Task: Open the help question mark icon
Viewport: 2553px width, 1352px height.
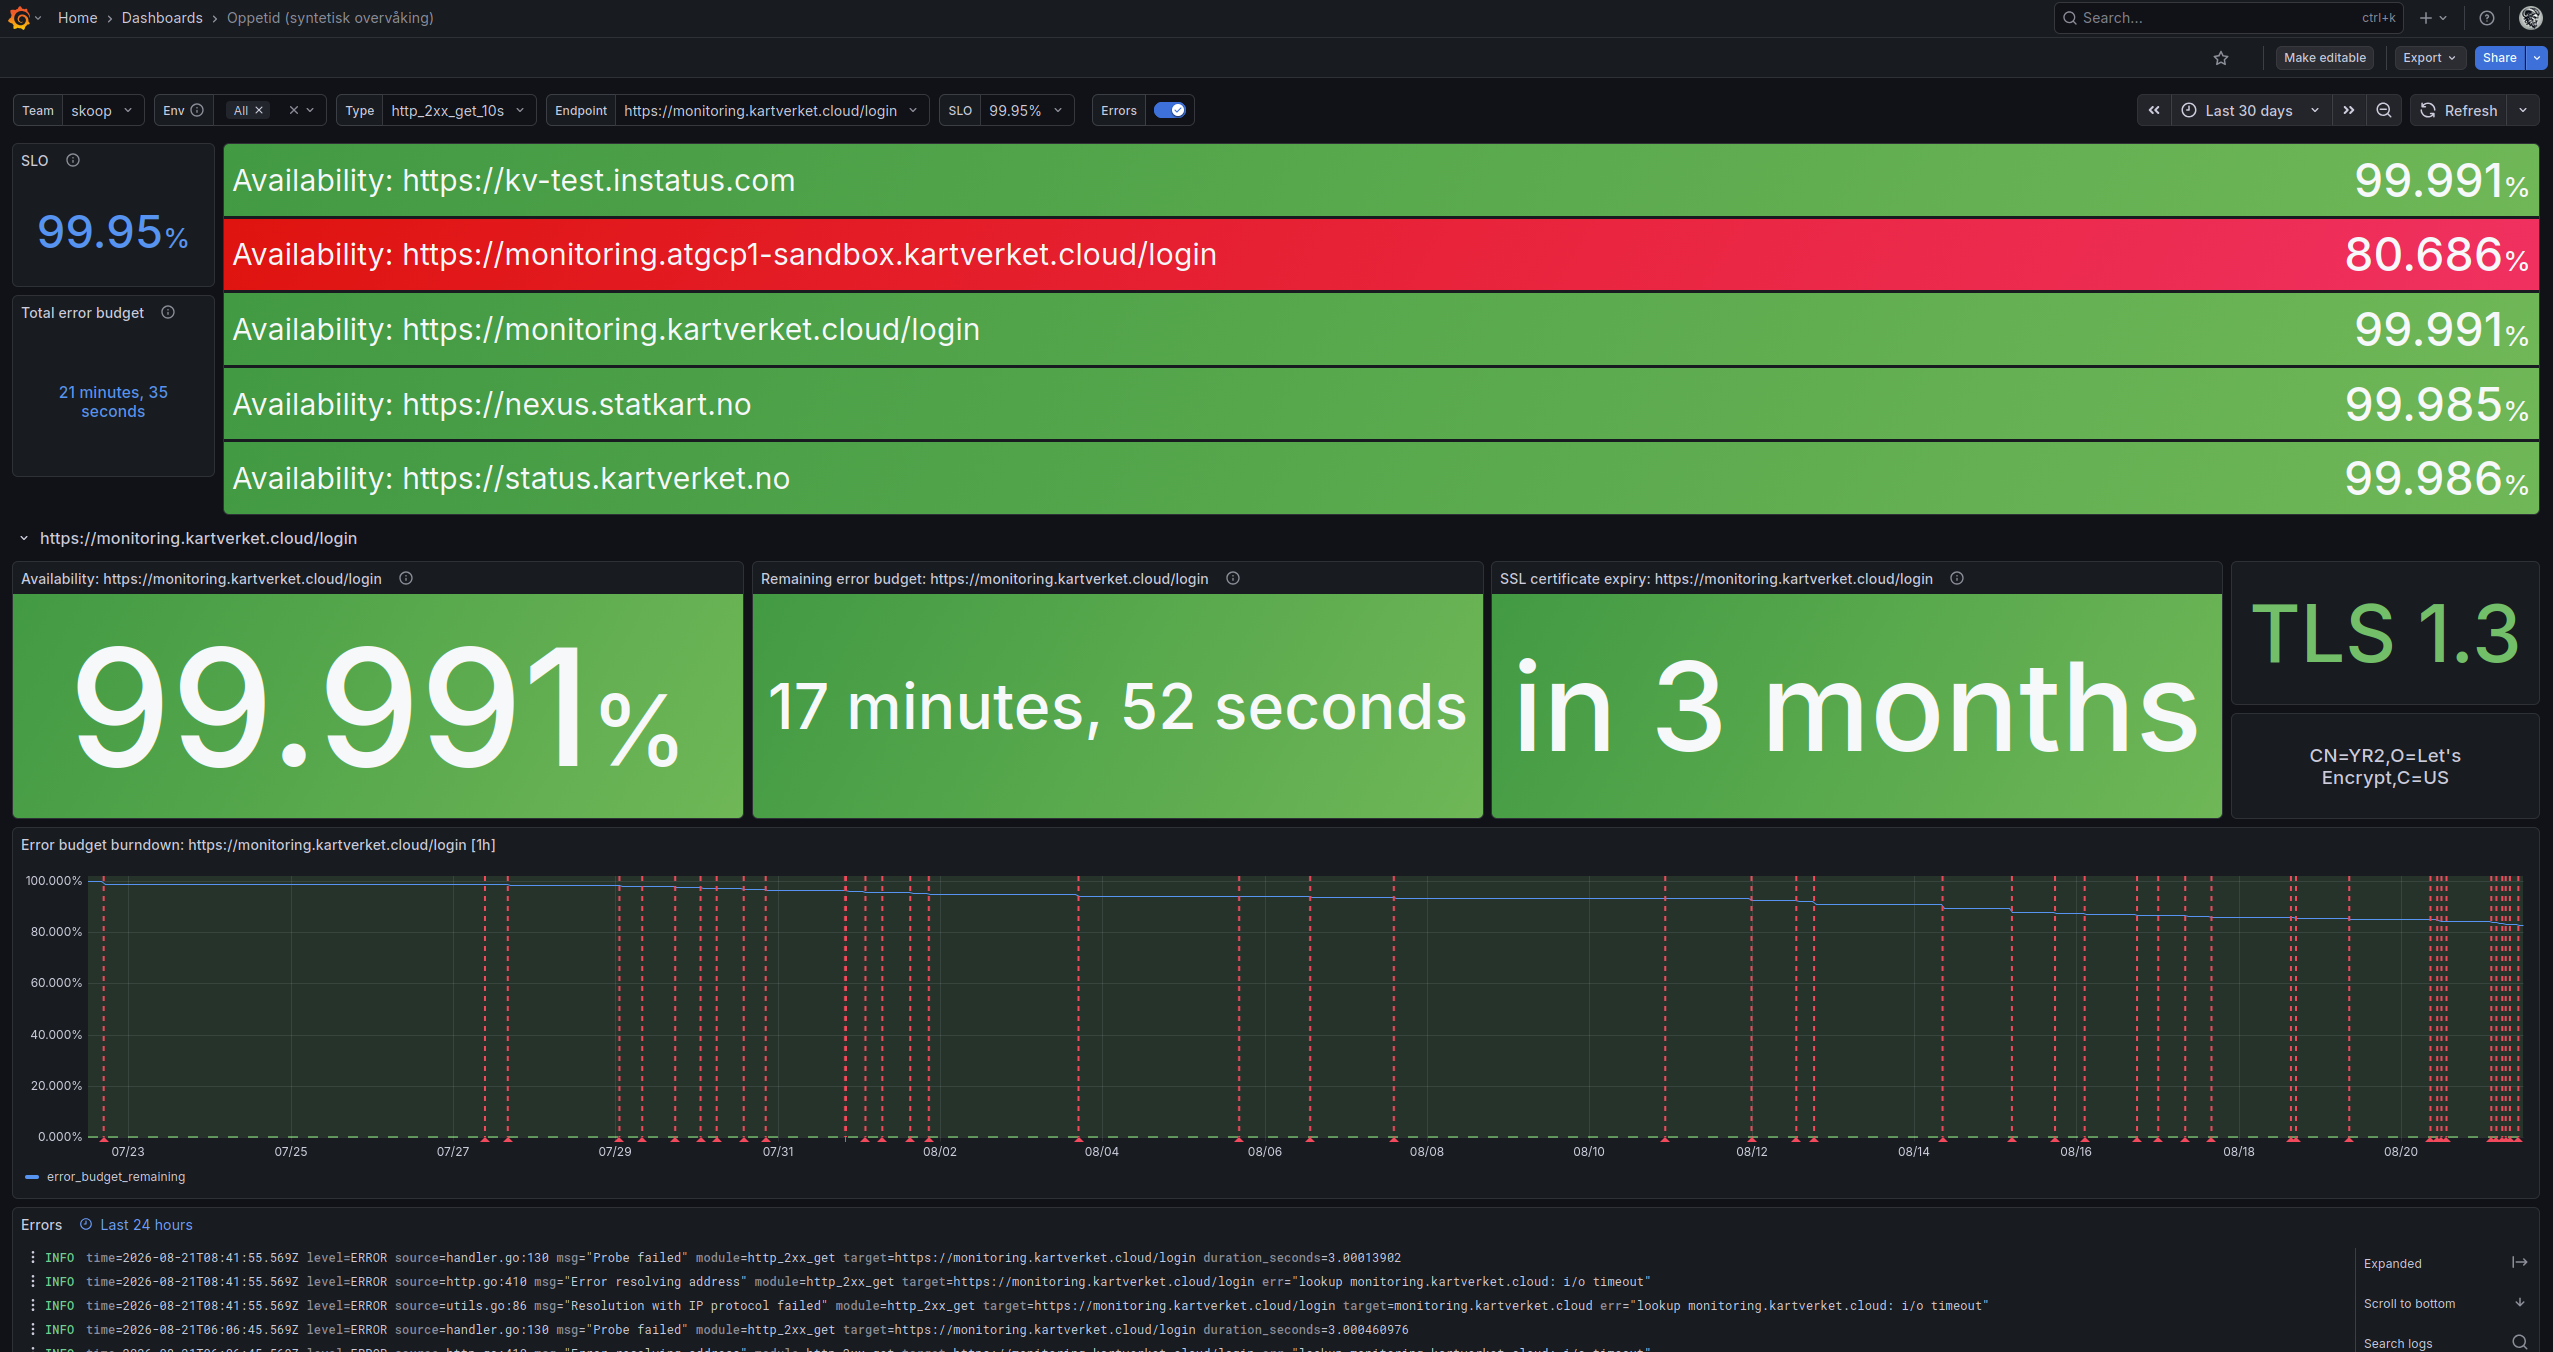Action: coord(2487,18)
